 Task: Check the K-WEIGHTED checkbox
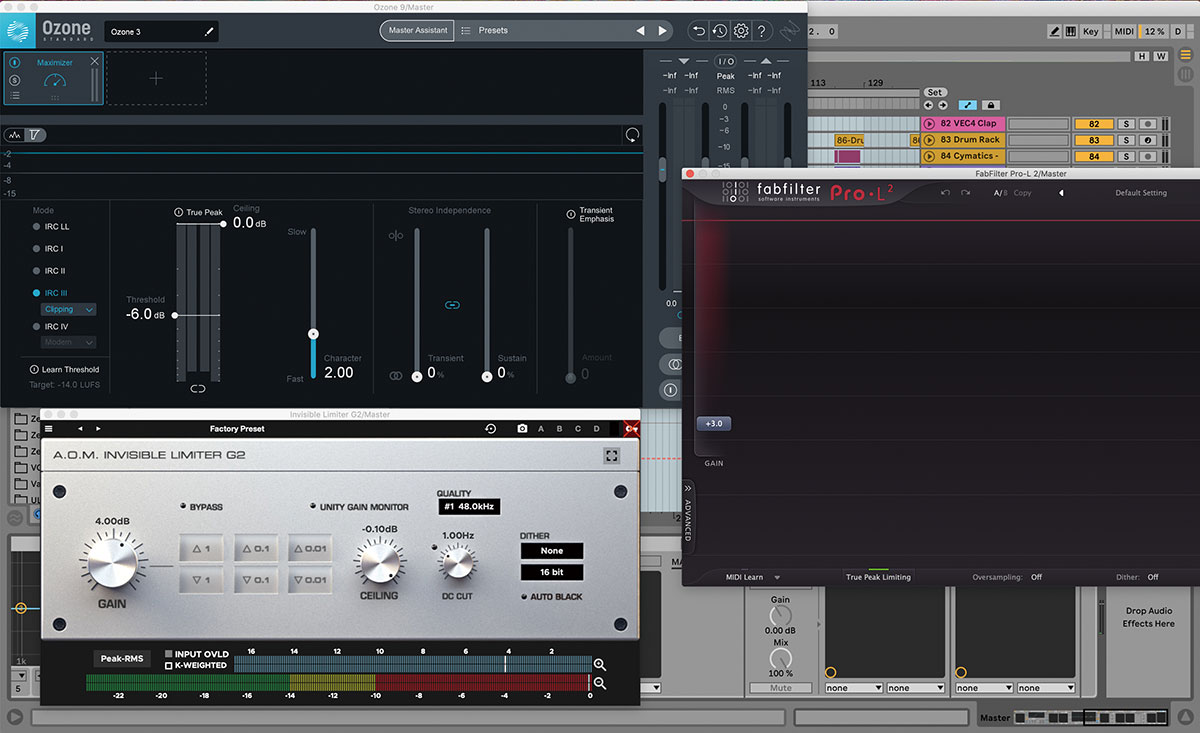168,666
